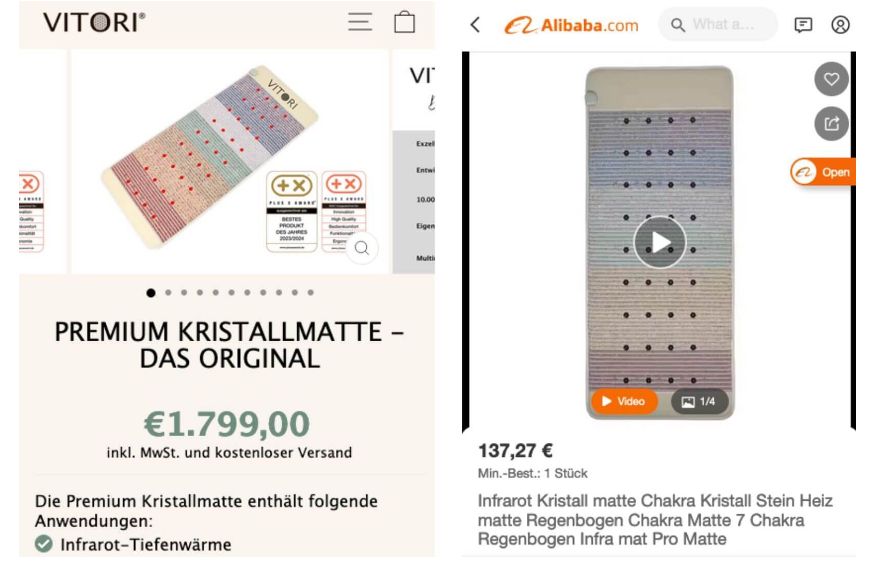Select the Video tab on product gallery
This screenshot has height=562, width=882.
[x=623, y=401]
